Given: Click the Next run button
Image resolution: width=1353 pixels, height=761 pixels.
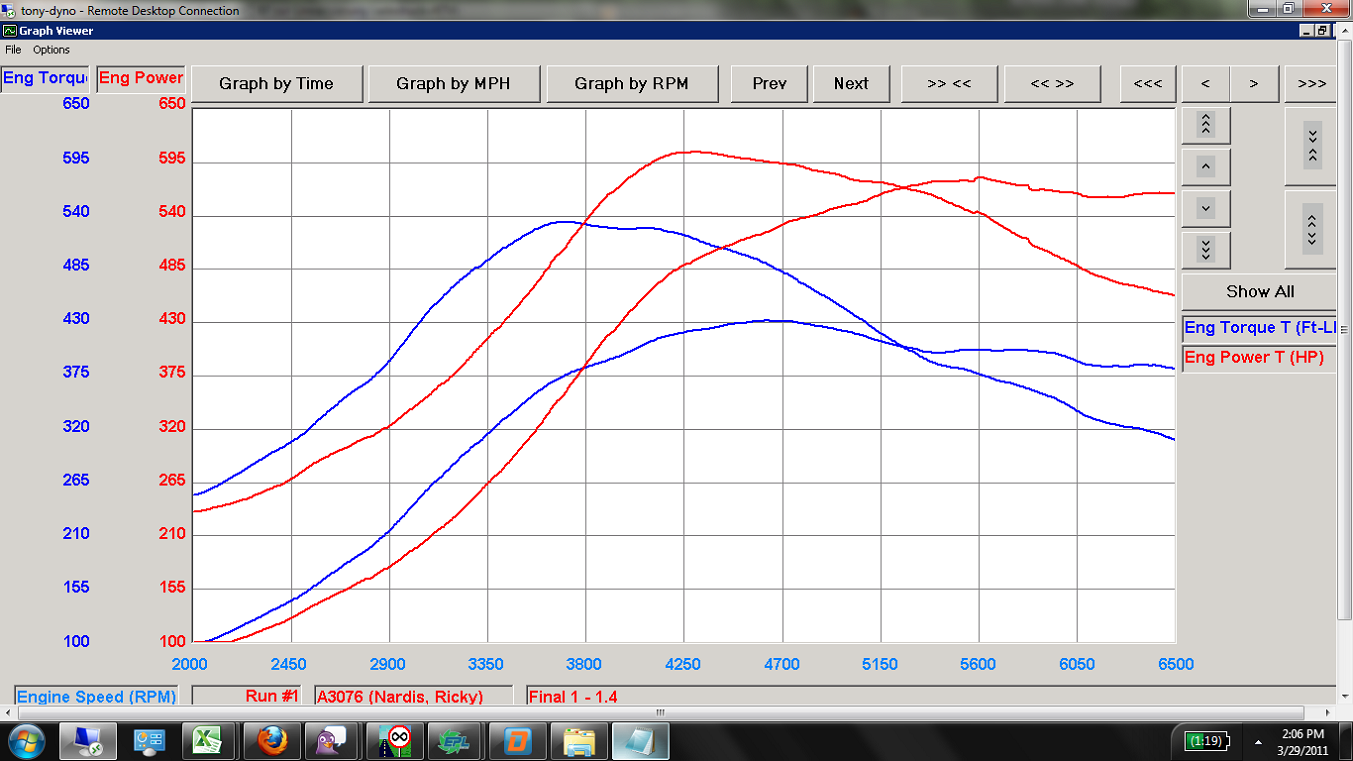Looking at the screenshot, I should coord(851,84).
